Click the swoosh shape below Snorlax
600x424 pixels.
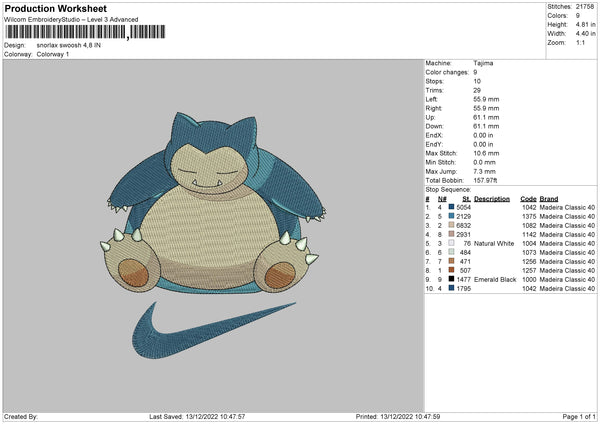[214, 330]
